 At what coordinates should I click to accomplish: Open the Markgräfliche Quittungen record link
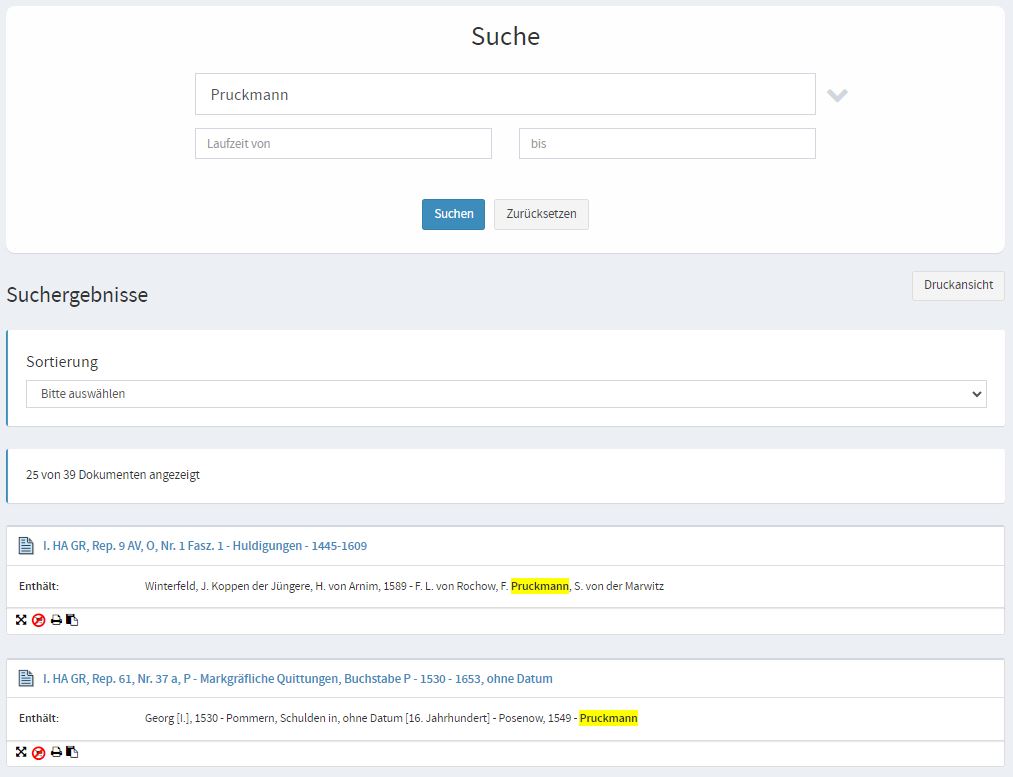point(297,678)
